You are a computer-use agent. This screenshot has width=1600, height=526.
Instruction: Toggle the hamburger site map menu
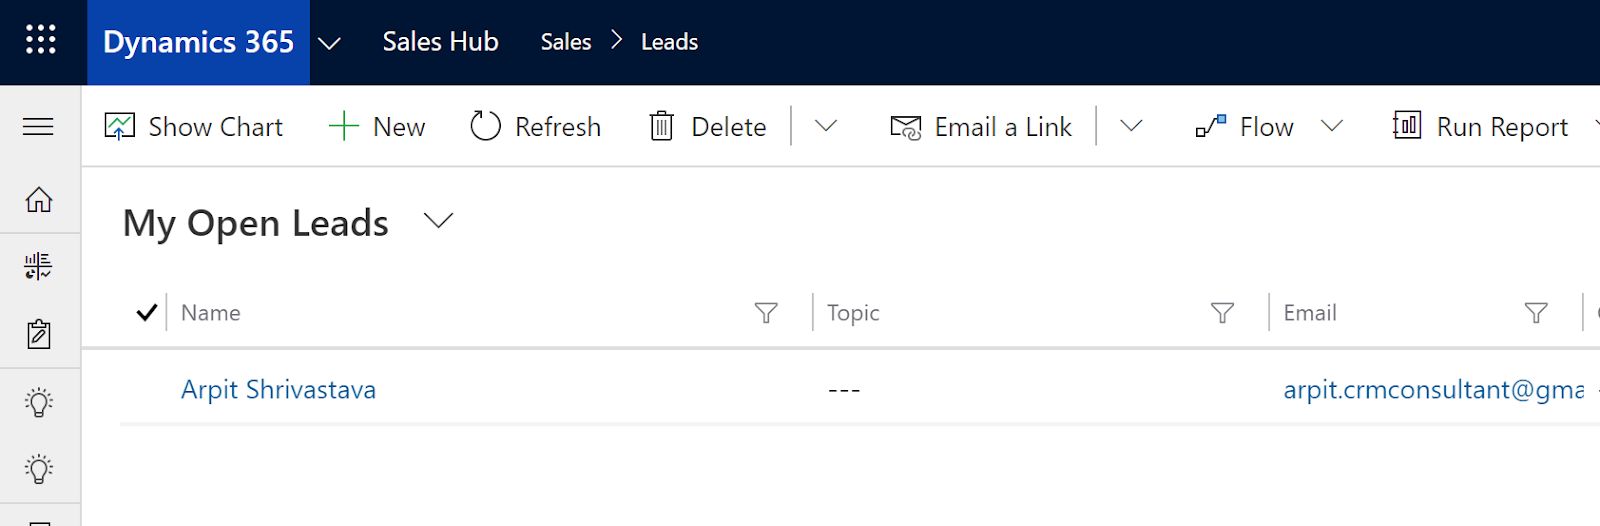38,127
